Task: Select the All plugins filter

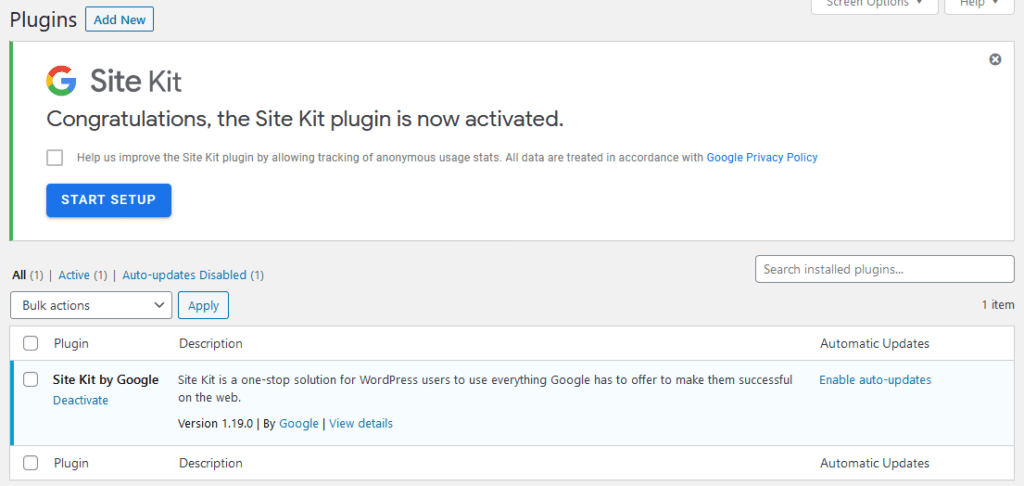Action: tap(19, 275)
